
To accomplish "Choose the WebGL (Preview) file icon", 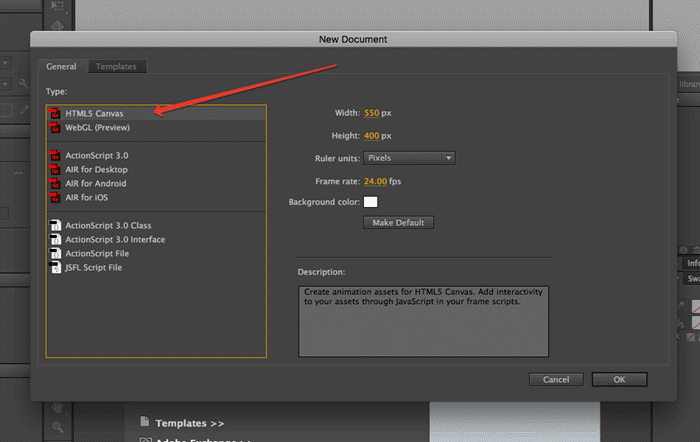I will (x=55, y=128).
